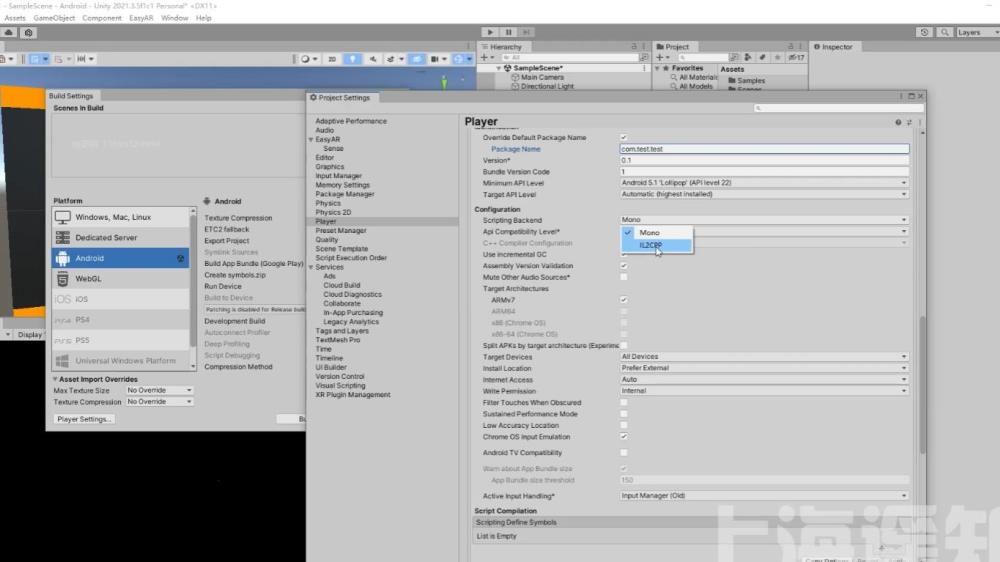Viewport: 1000px width, 562px height.
Task: Toggle scene visibility of hidden objects icon
Action: click(416, 59)
